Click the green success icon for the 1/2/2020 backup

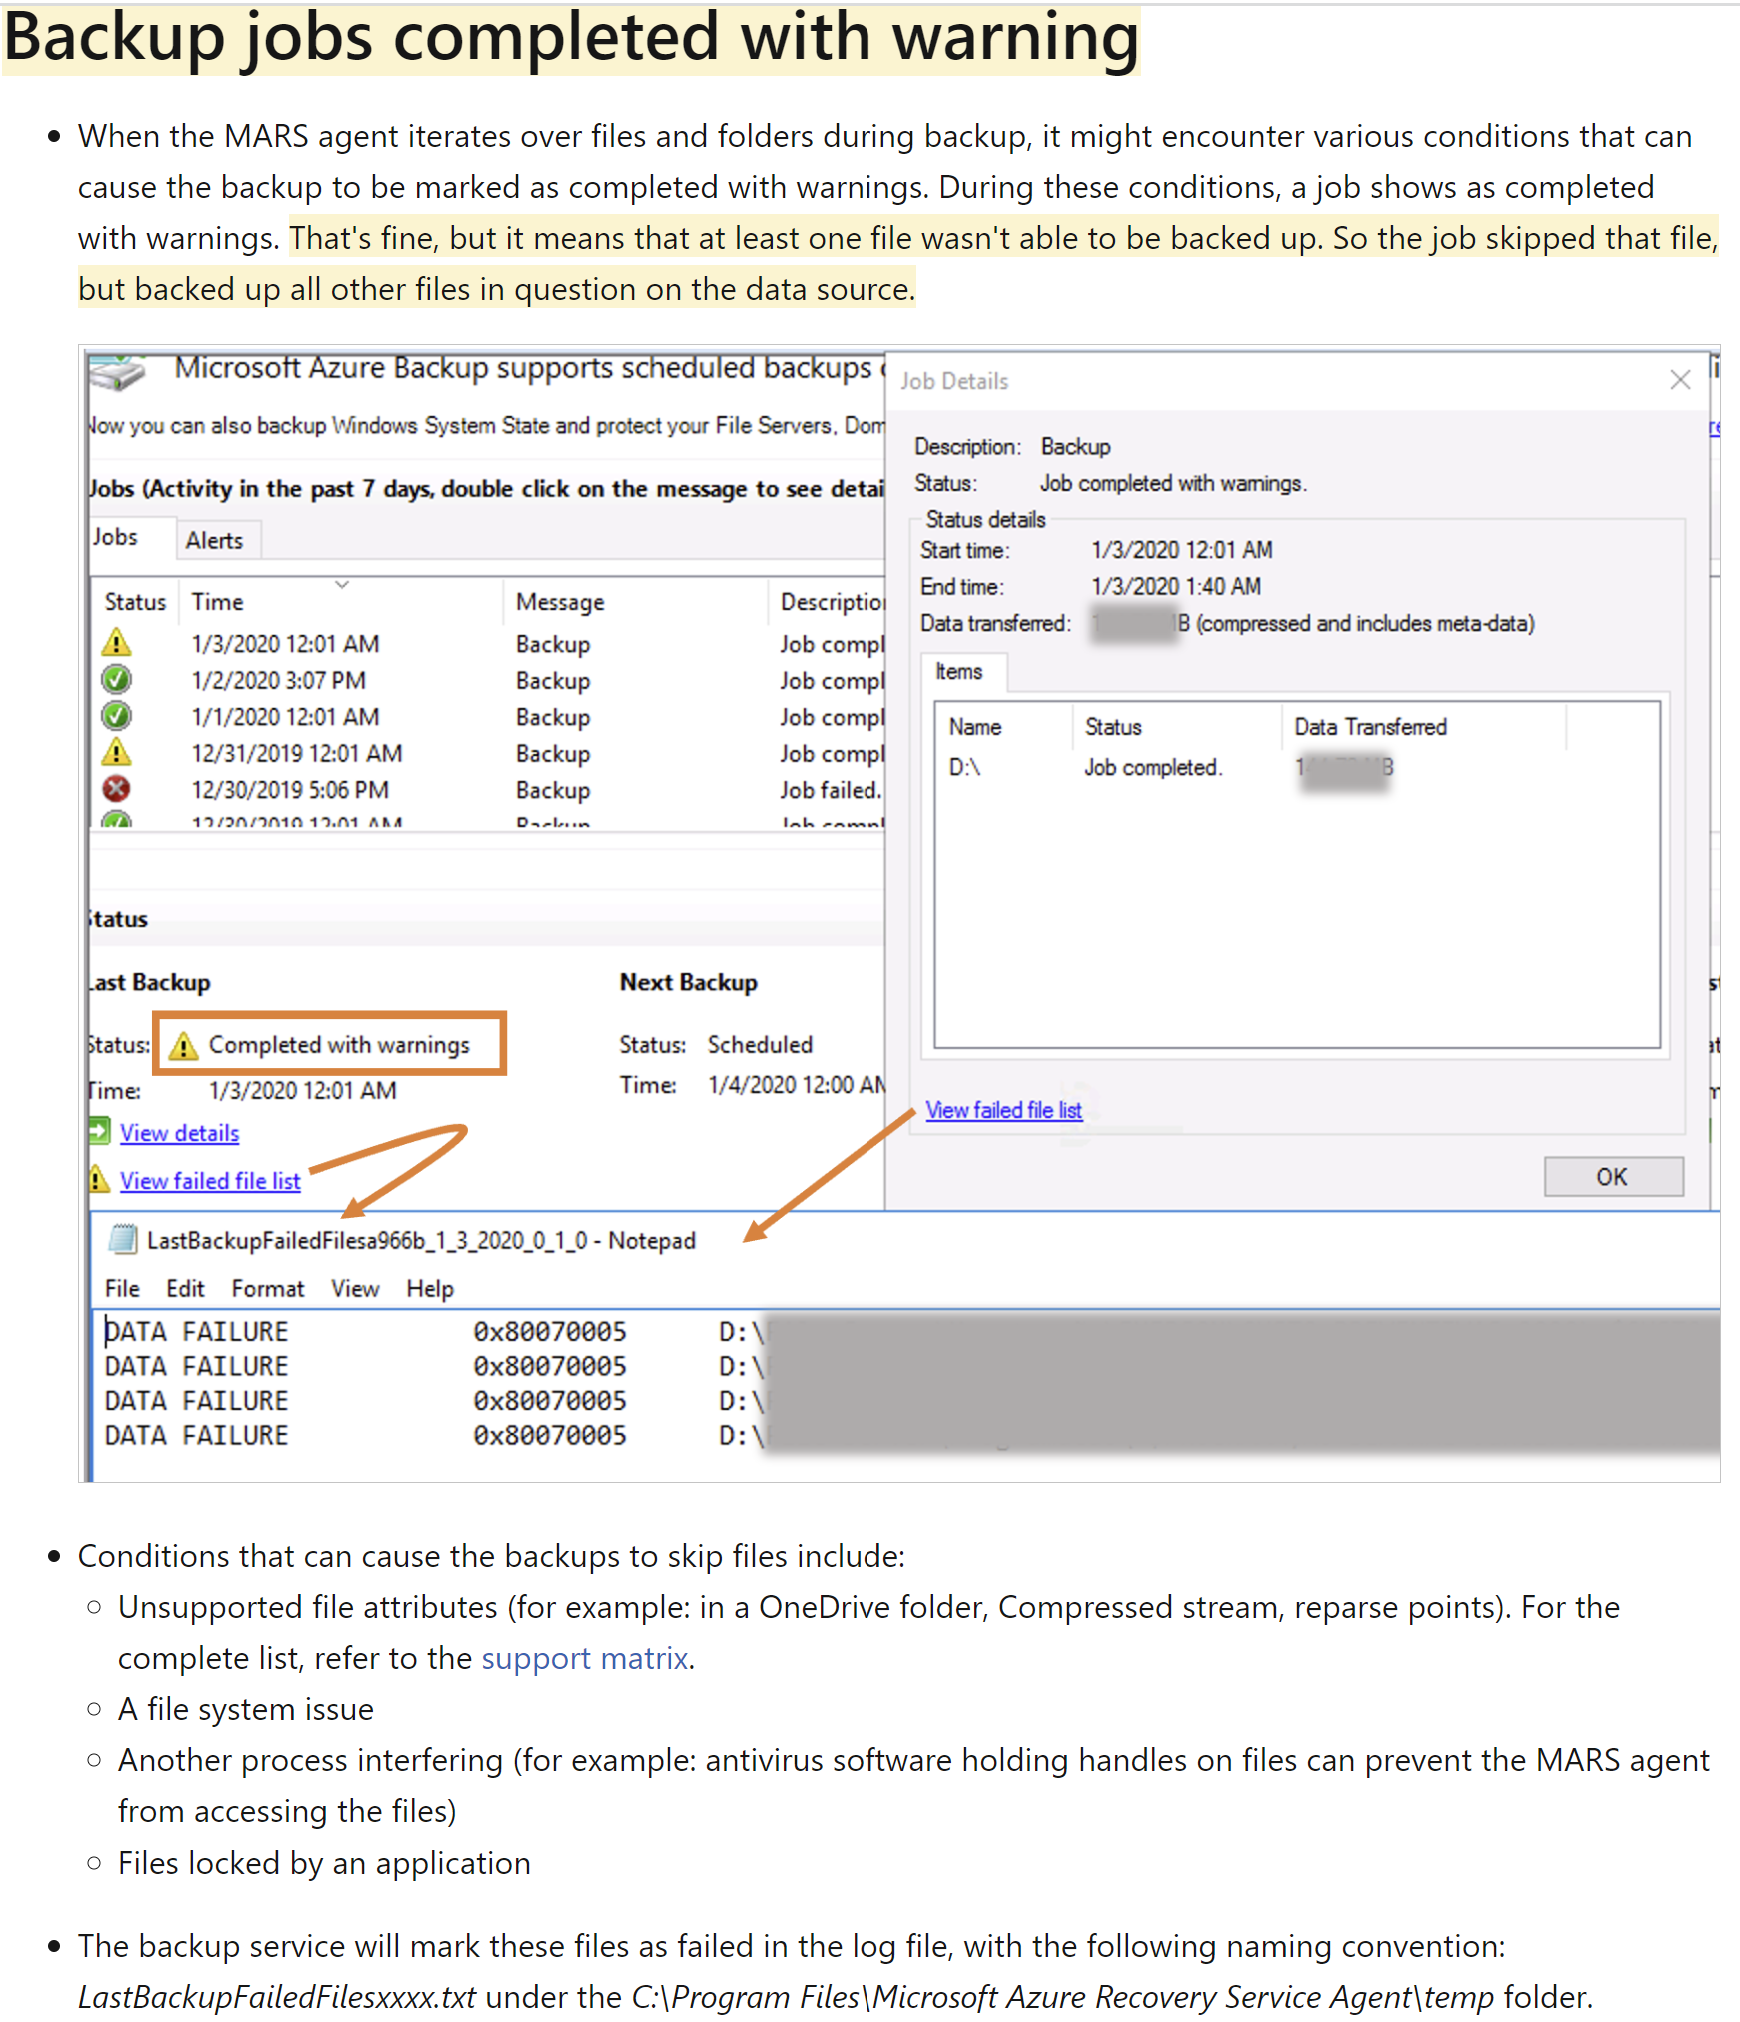coord(117,679)
